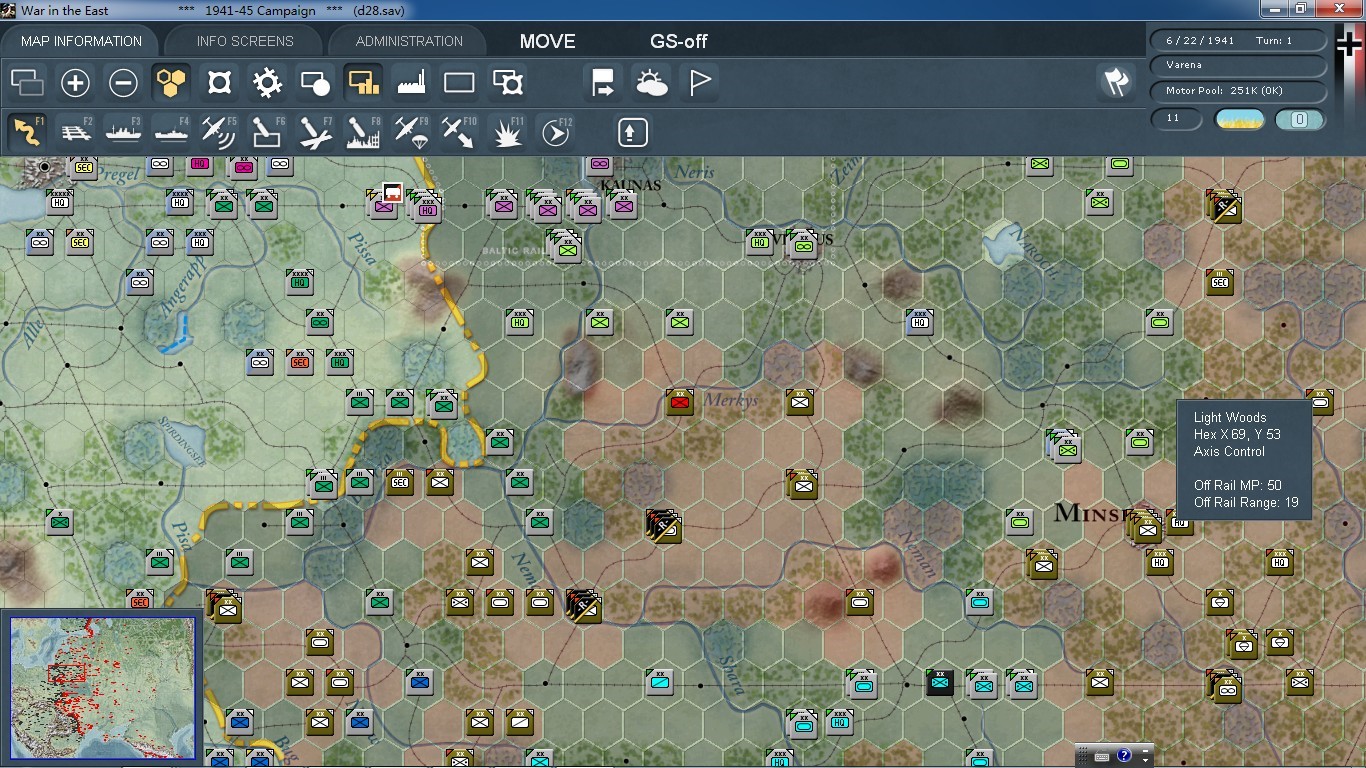Click the empty rectangle outline icon

[459, 83]
